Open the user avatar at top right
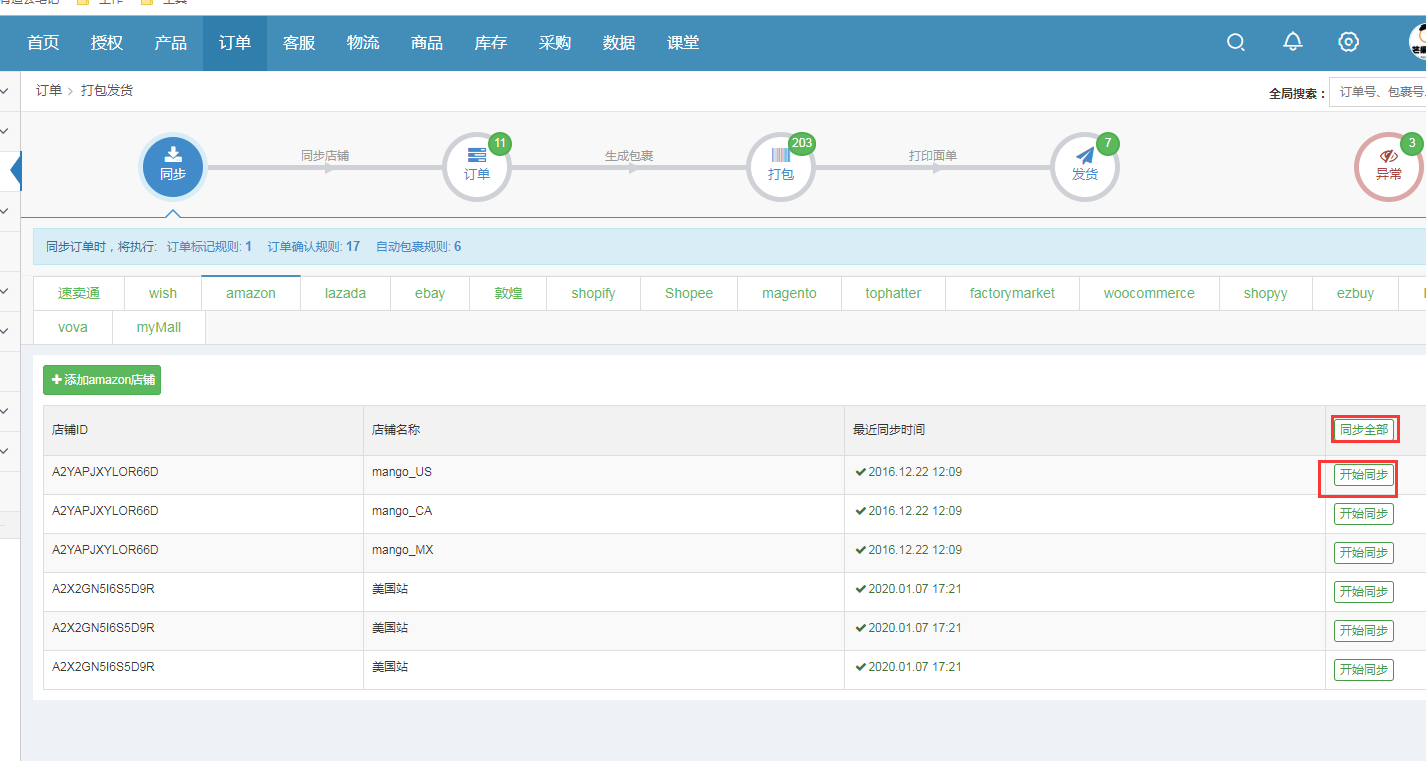The width and height of the screenshot is (1426, 761). point(1417,42)
